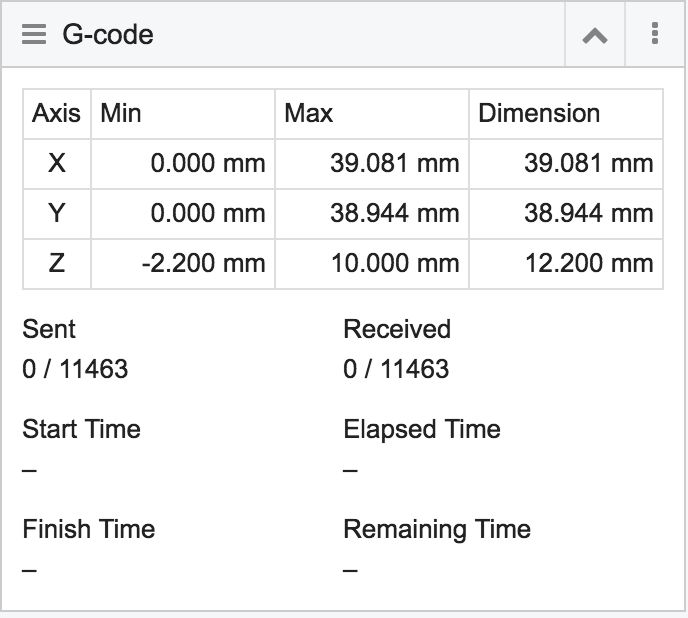The width and height of the screenshot is (688, 618).
Task: Select the Min column header
Action: click(x=119, y=113)
